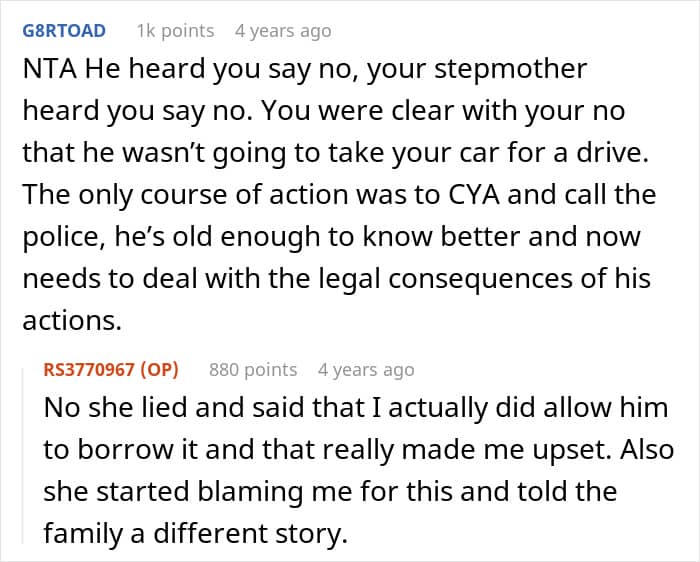Image resolution: width=700 pixels, height=562 pixels.
Task: Click the 880 points score
Action: (x=252, y=370)
